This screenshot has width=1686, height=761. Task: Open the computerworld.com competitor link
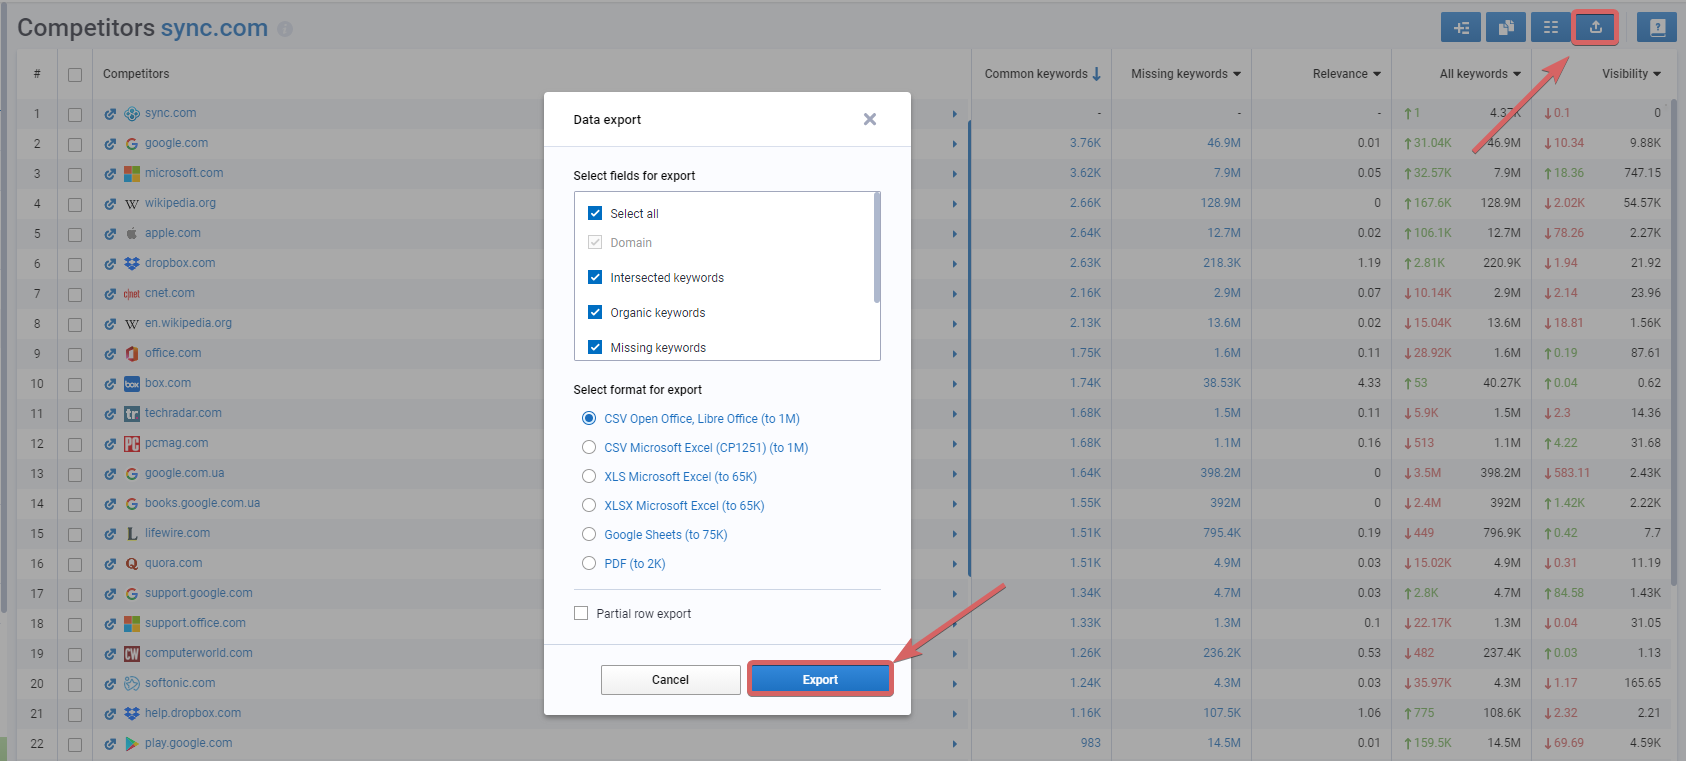point(198,653)
